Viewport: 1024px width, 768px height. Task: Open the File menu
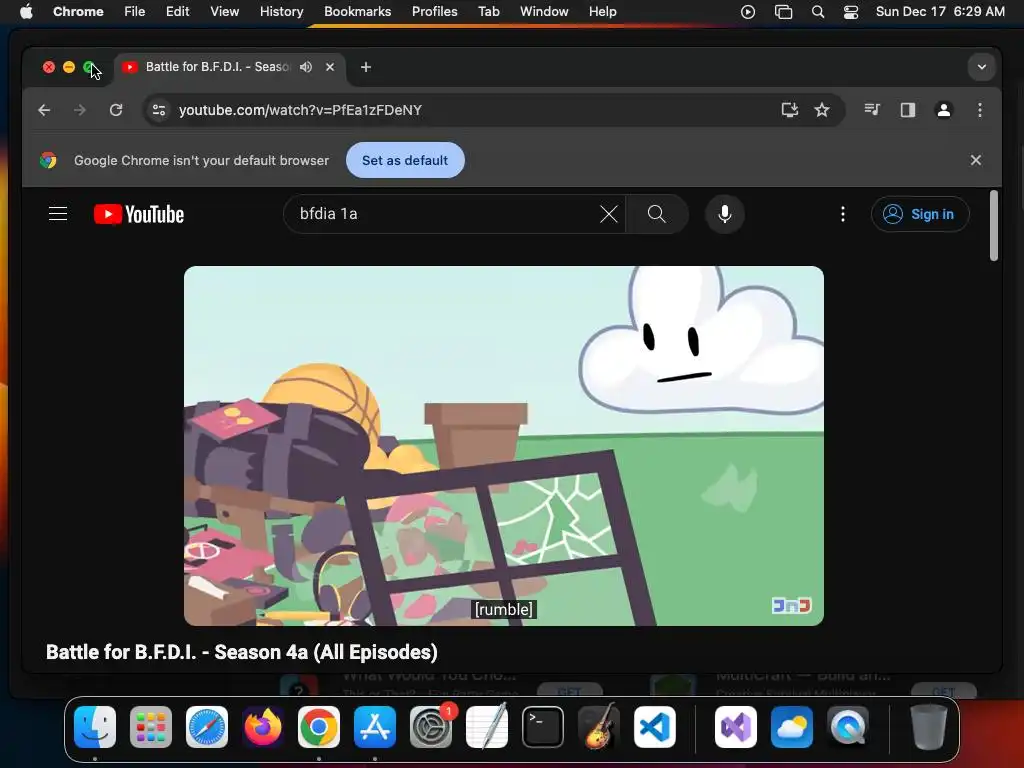click(x=135, y=11)
